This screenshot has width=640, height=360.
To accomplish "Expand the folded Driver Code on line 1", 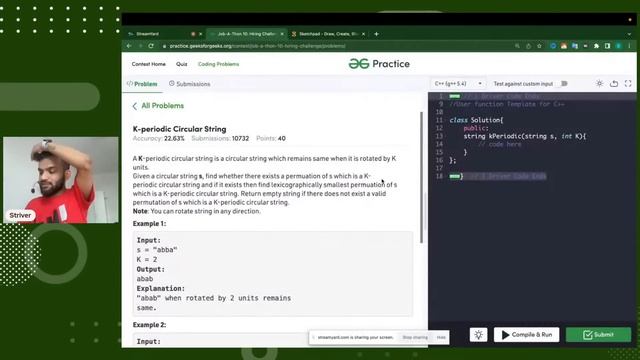I will click(455, 96).
